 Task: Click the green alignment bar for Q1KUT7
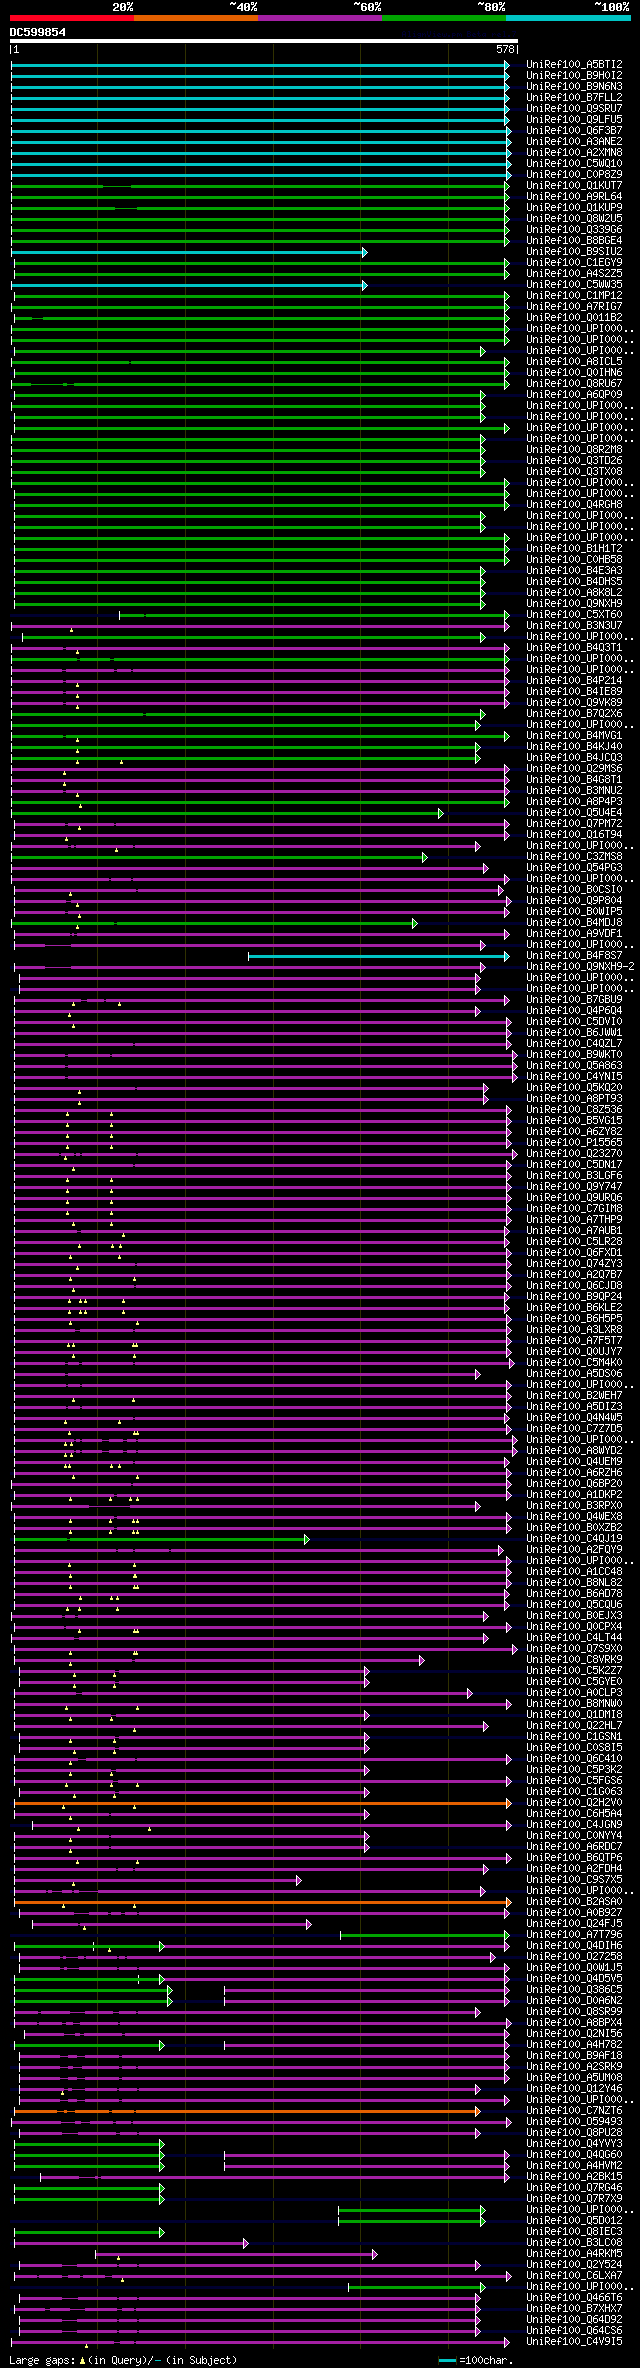coord(260,186)
